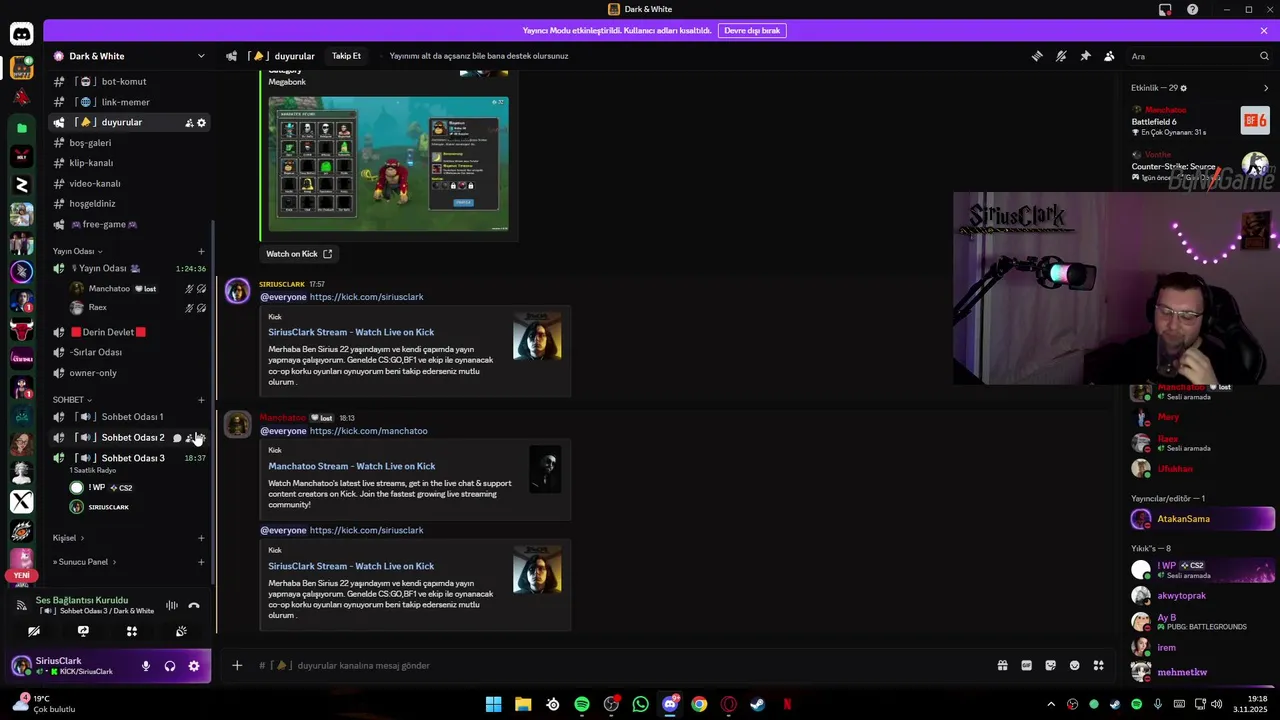1280x720 pixels.
Task: Dismiss the Yayıncı Modu banner
Action: pyautogui.click(x=1264, y=31)
